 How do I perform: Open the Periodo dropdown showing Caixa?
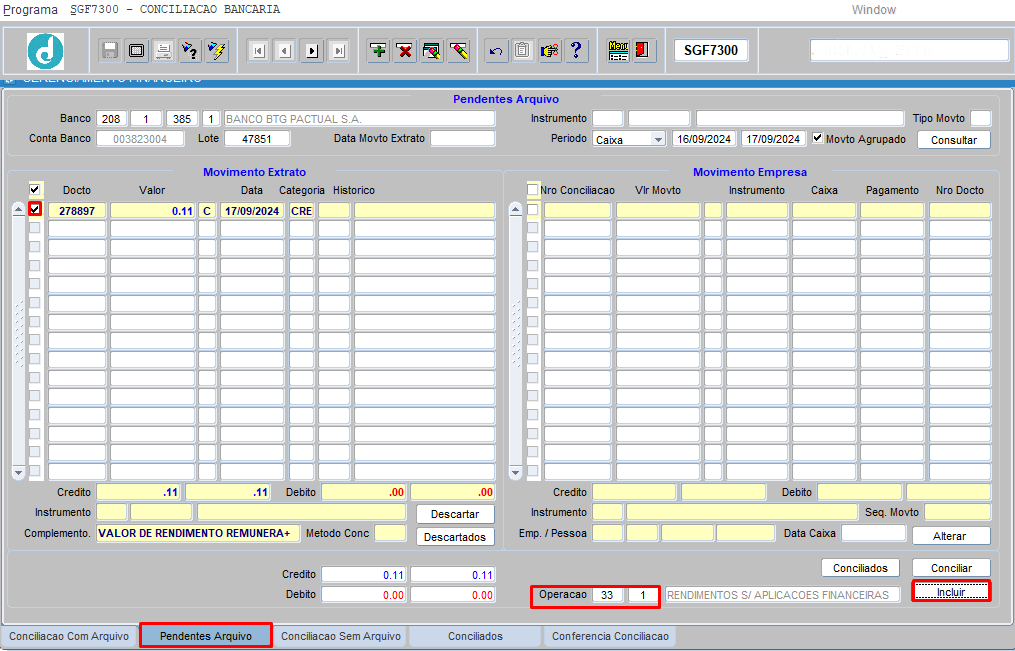pos(658,139)
